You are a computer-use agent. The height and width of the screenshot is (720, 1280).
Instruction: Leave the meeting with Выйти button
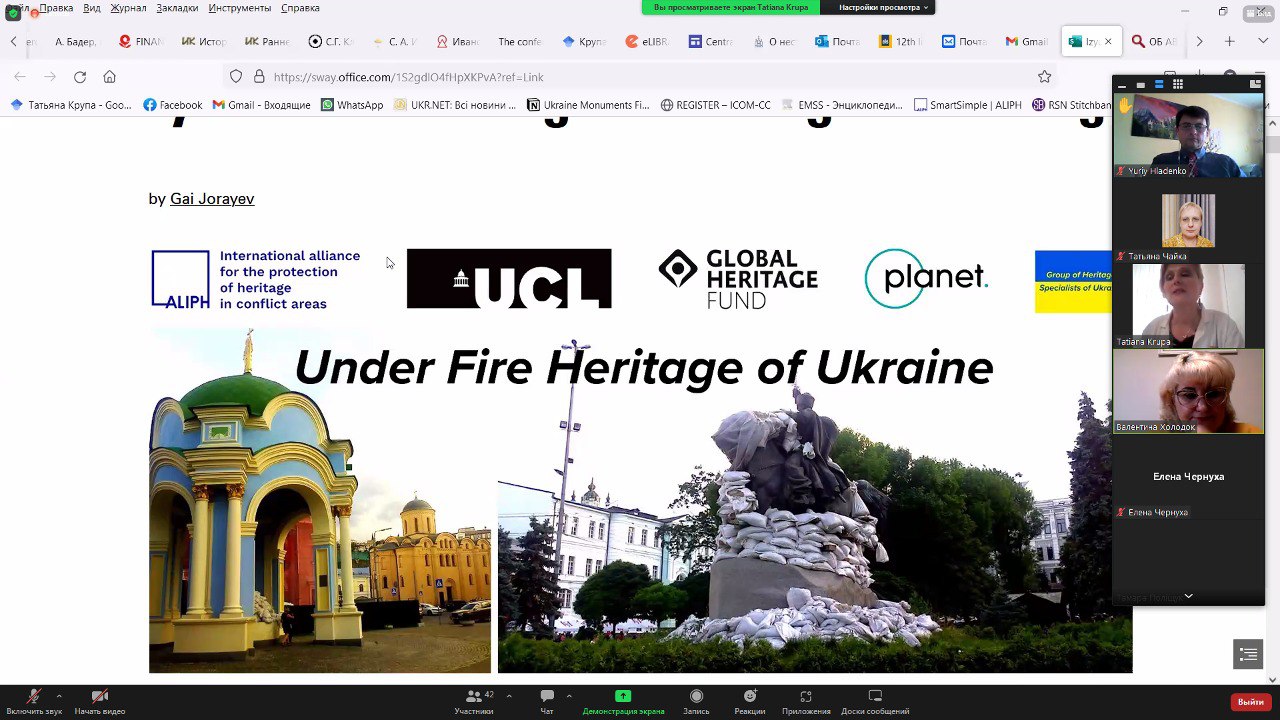(x=1250, y=702)
